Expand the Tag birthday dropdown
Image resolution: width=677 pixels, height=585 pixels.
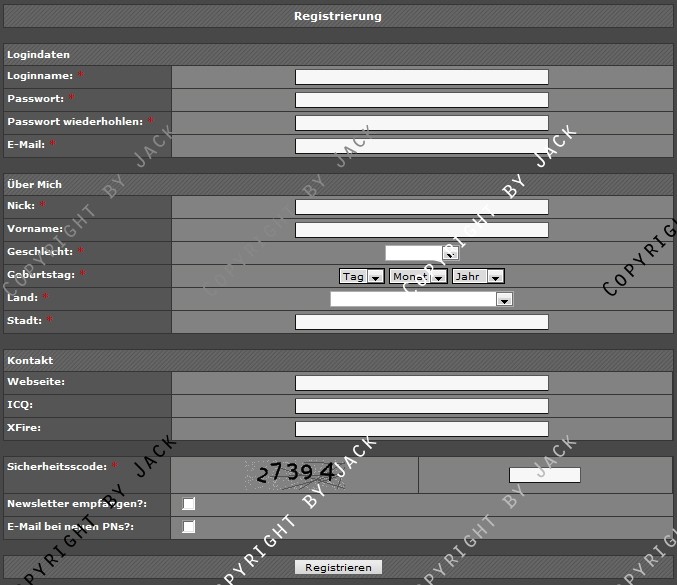(361, 276)
